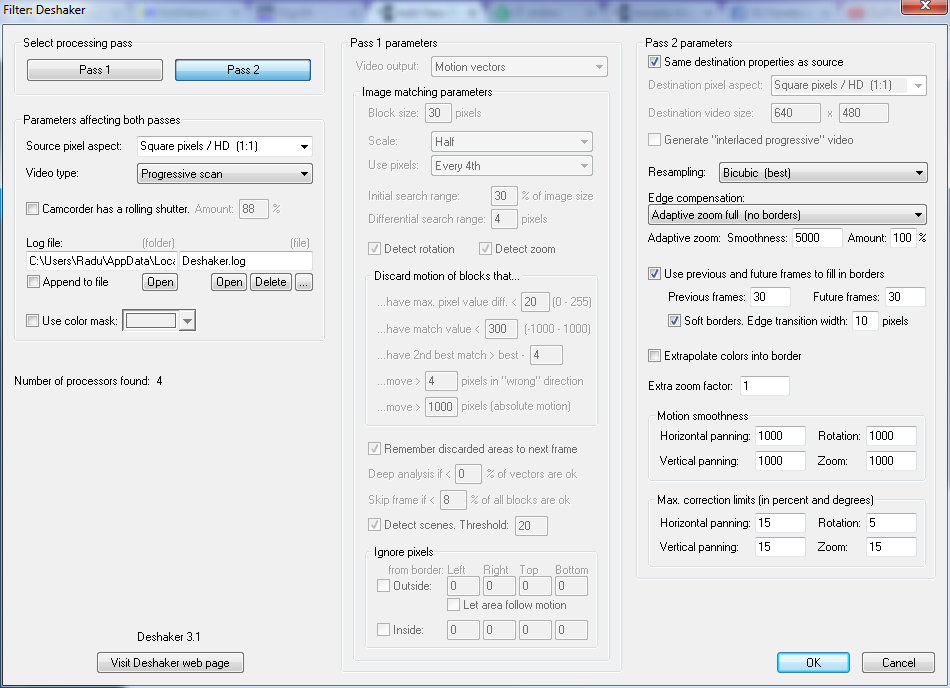The width and height of the screenshot is (950, 688).
Task: Open the Resampling dropdown
Action: (x=823, y=173)
